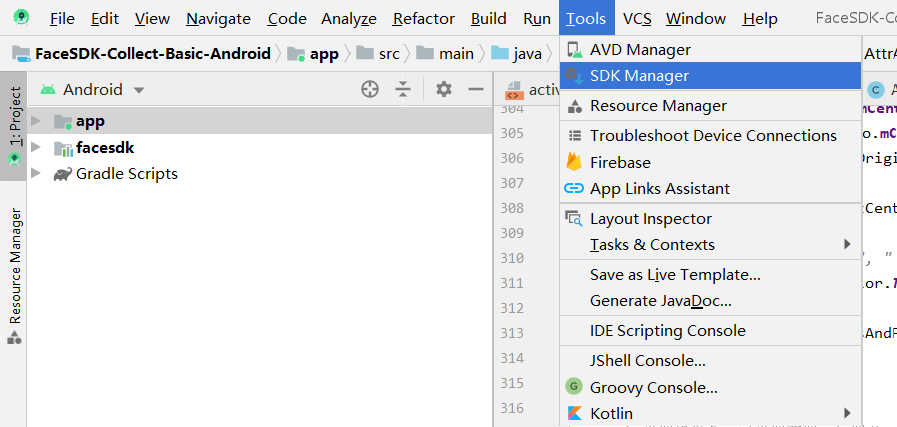
Task: Select Generate JavaDoc option
Action: pos(710,301)
